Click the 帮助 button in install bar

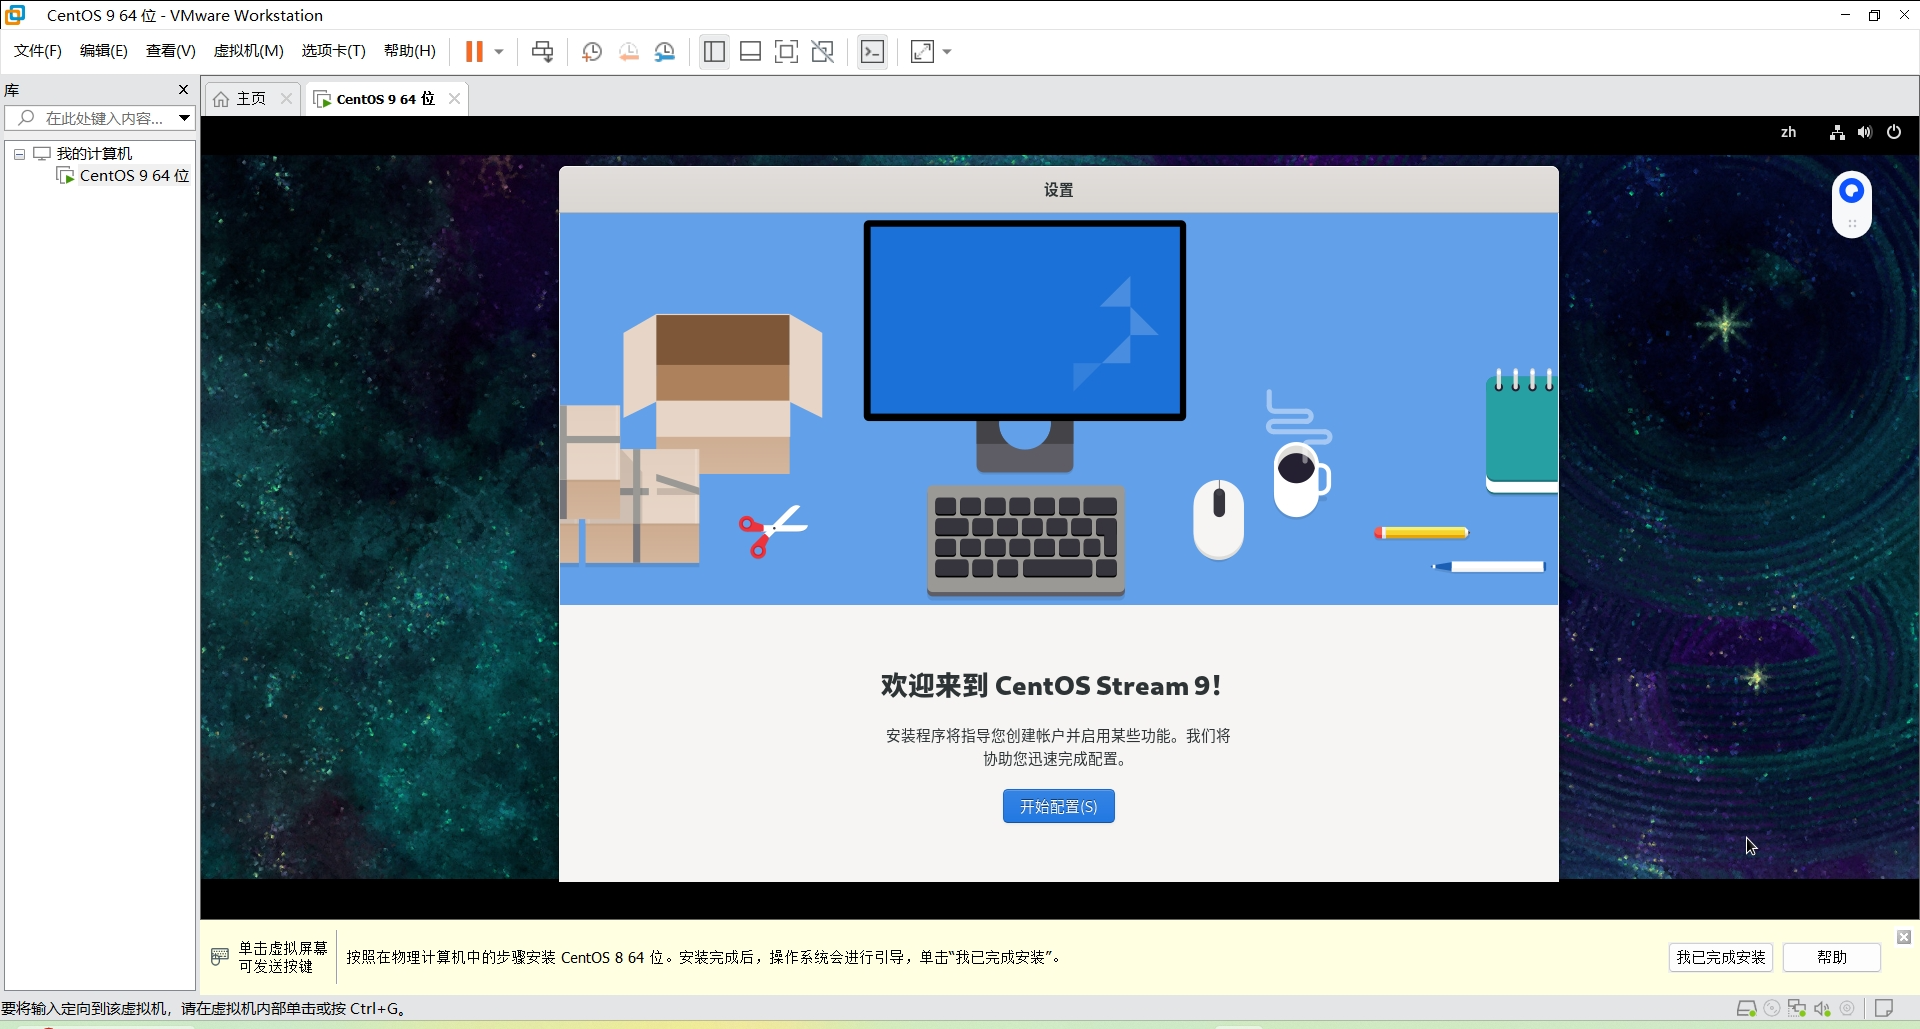[1832, 957]
